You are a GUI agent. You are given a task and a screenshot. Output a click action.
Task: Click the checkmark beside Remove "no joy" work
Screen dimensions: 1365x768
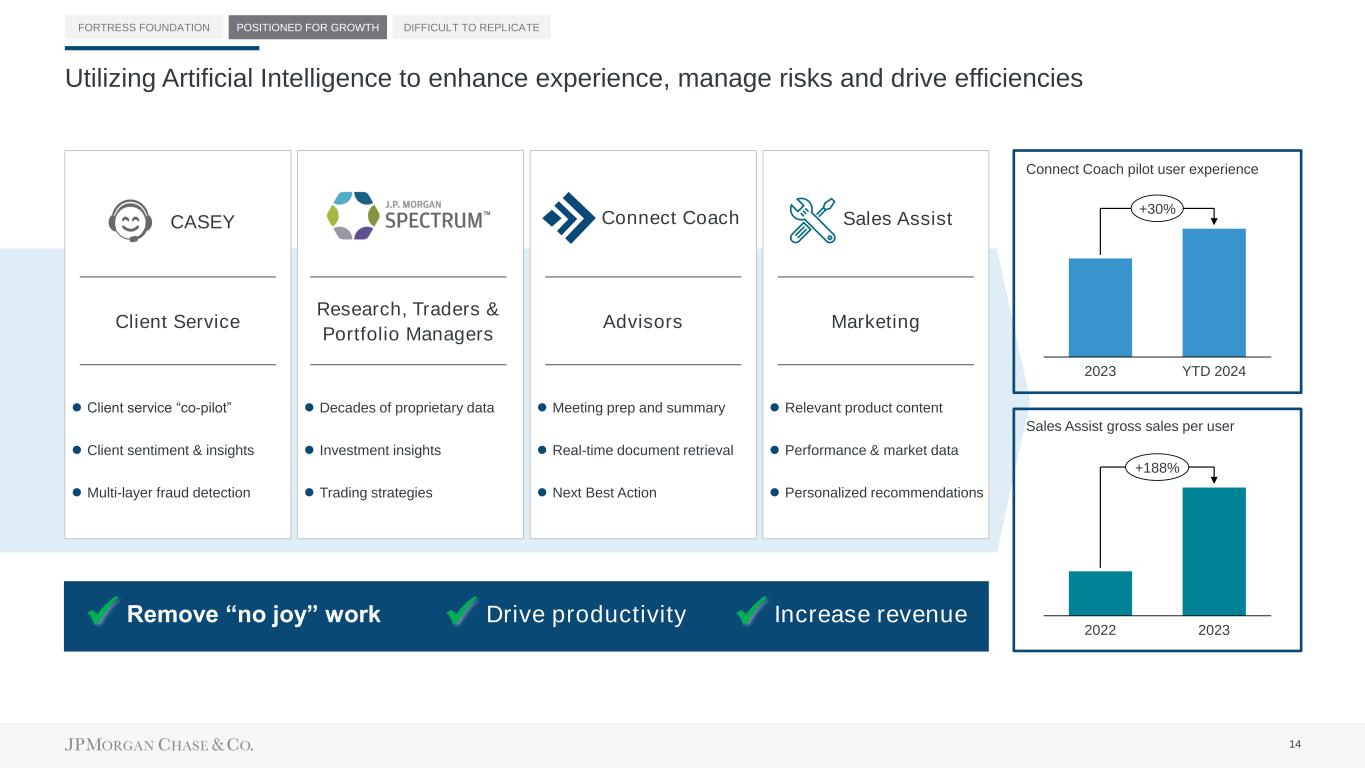[x=103, y=613]
